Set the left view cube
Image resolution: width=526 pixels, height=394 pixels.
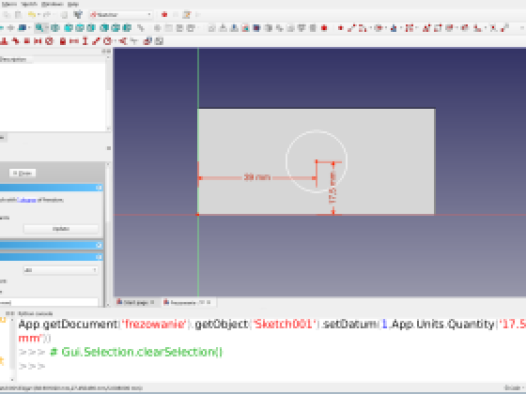pyautogui.click(x=127, y=28)
